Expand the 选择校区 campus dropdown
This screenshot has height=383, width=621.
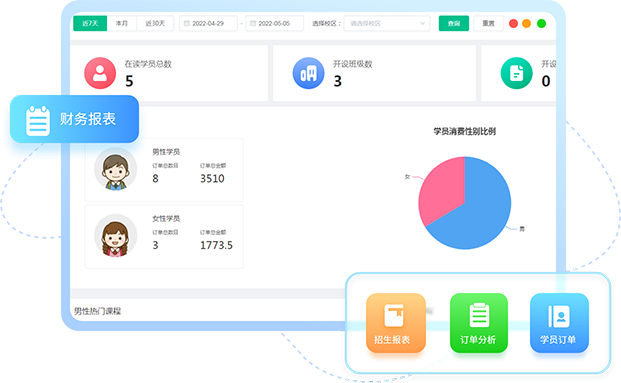(x=387, y=23)
